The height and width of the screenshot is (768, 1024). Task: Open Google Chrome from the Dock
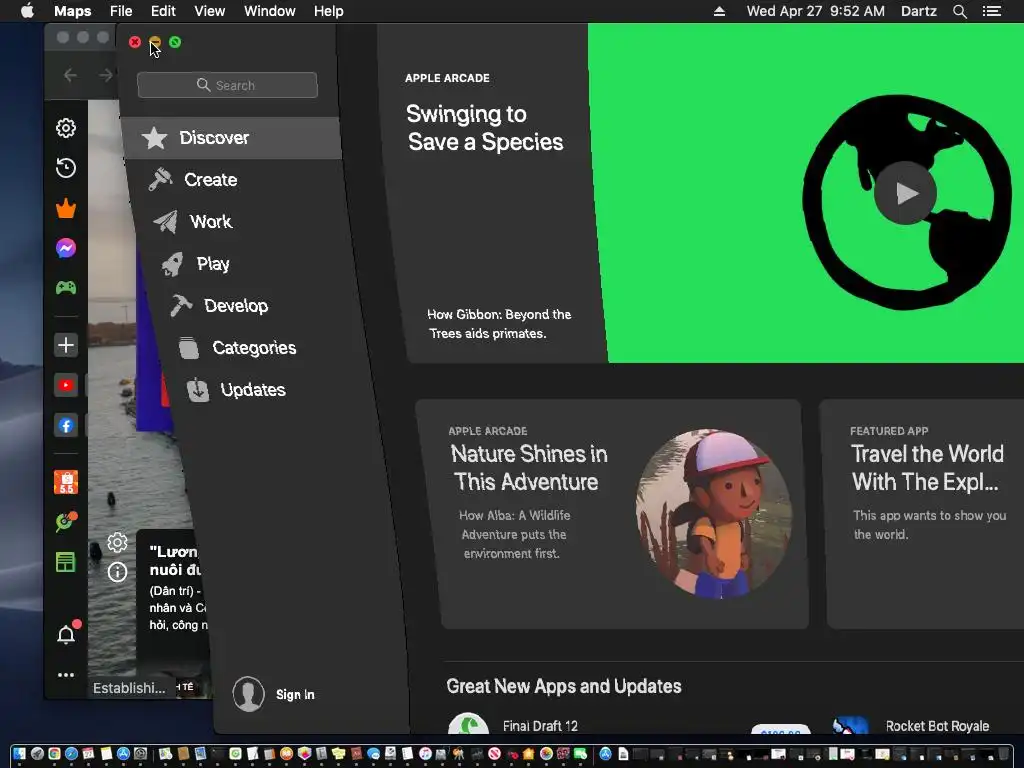click(x=54, y=754)
